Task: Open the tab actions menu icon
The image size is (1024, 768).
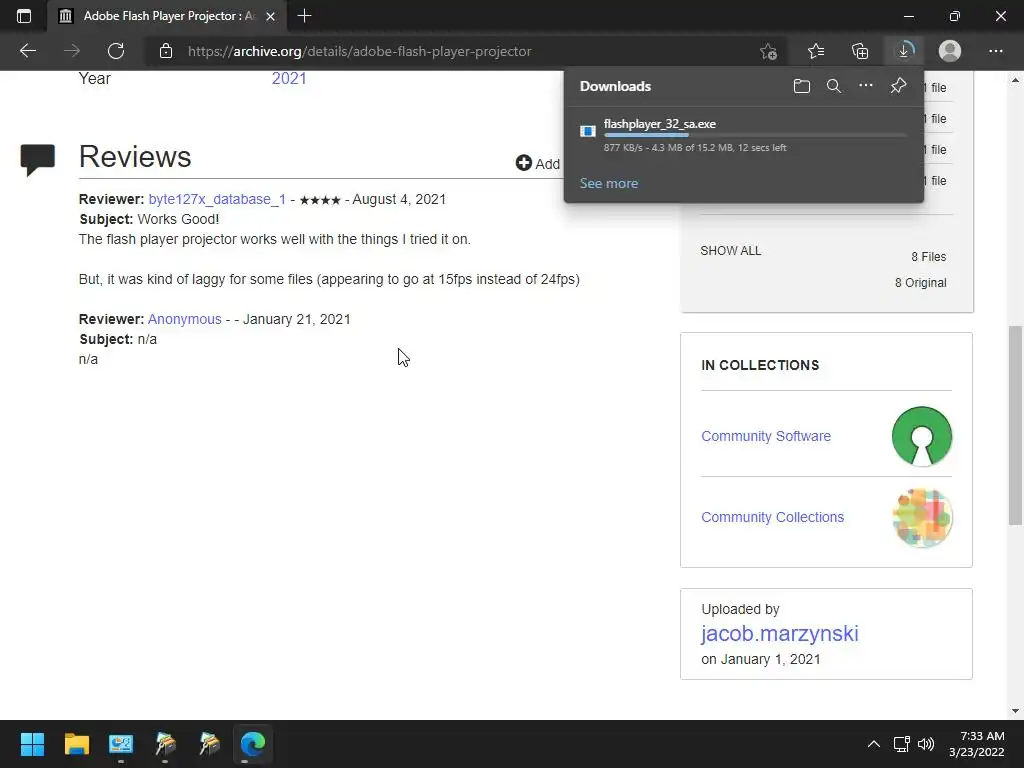Action: click(24, 16)
